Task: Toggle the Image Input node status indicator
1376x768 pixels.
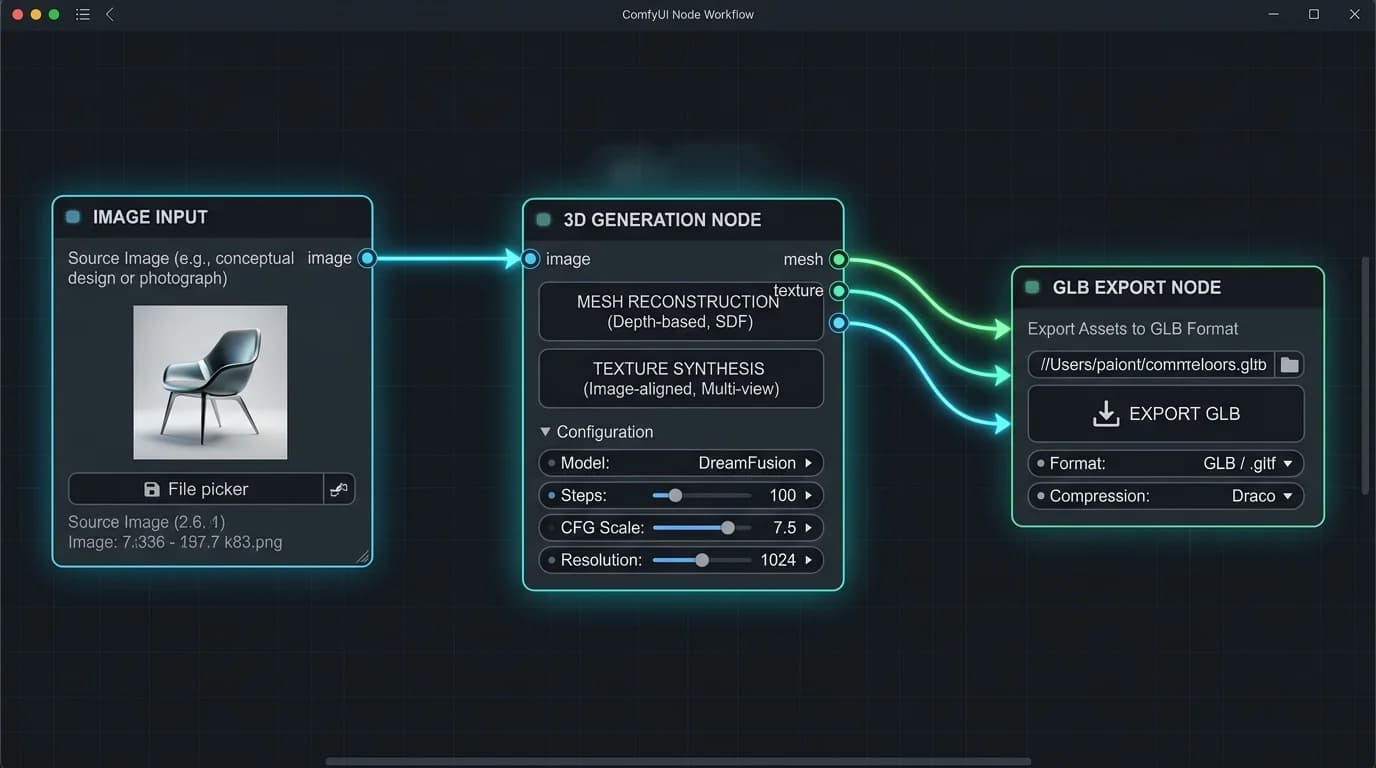Action: click(x=73, y=217)
